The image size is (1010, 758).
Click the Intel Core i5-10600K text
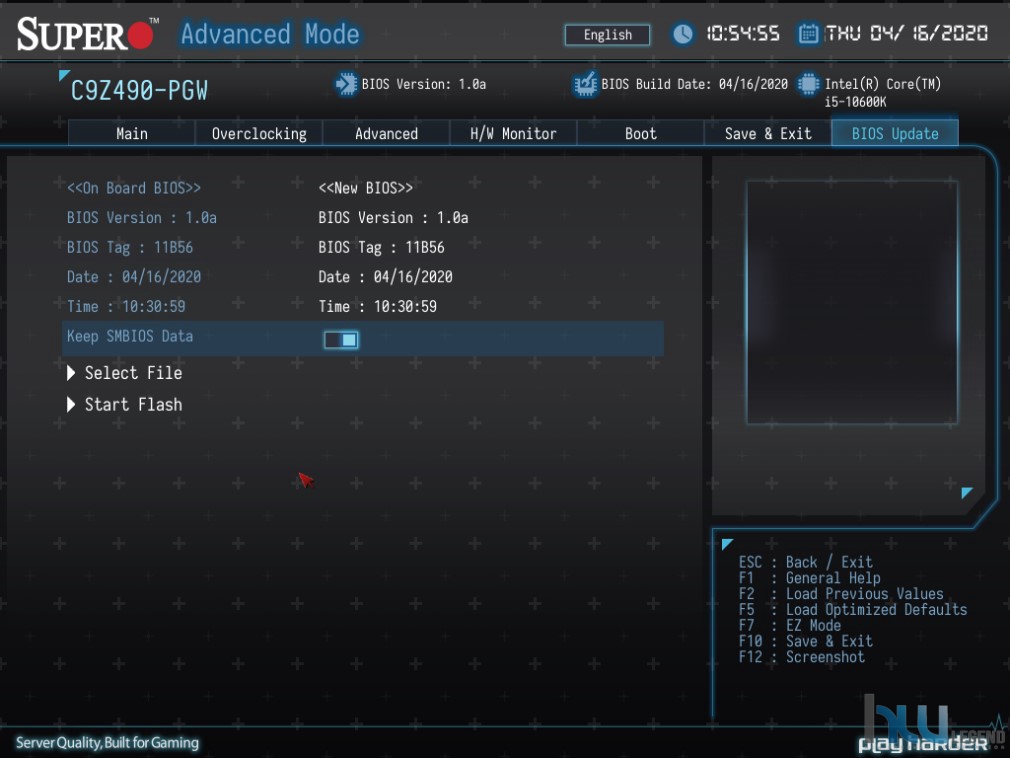tap(882, 92)
